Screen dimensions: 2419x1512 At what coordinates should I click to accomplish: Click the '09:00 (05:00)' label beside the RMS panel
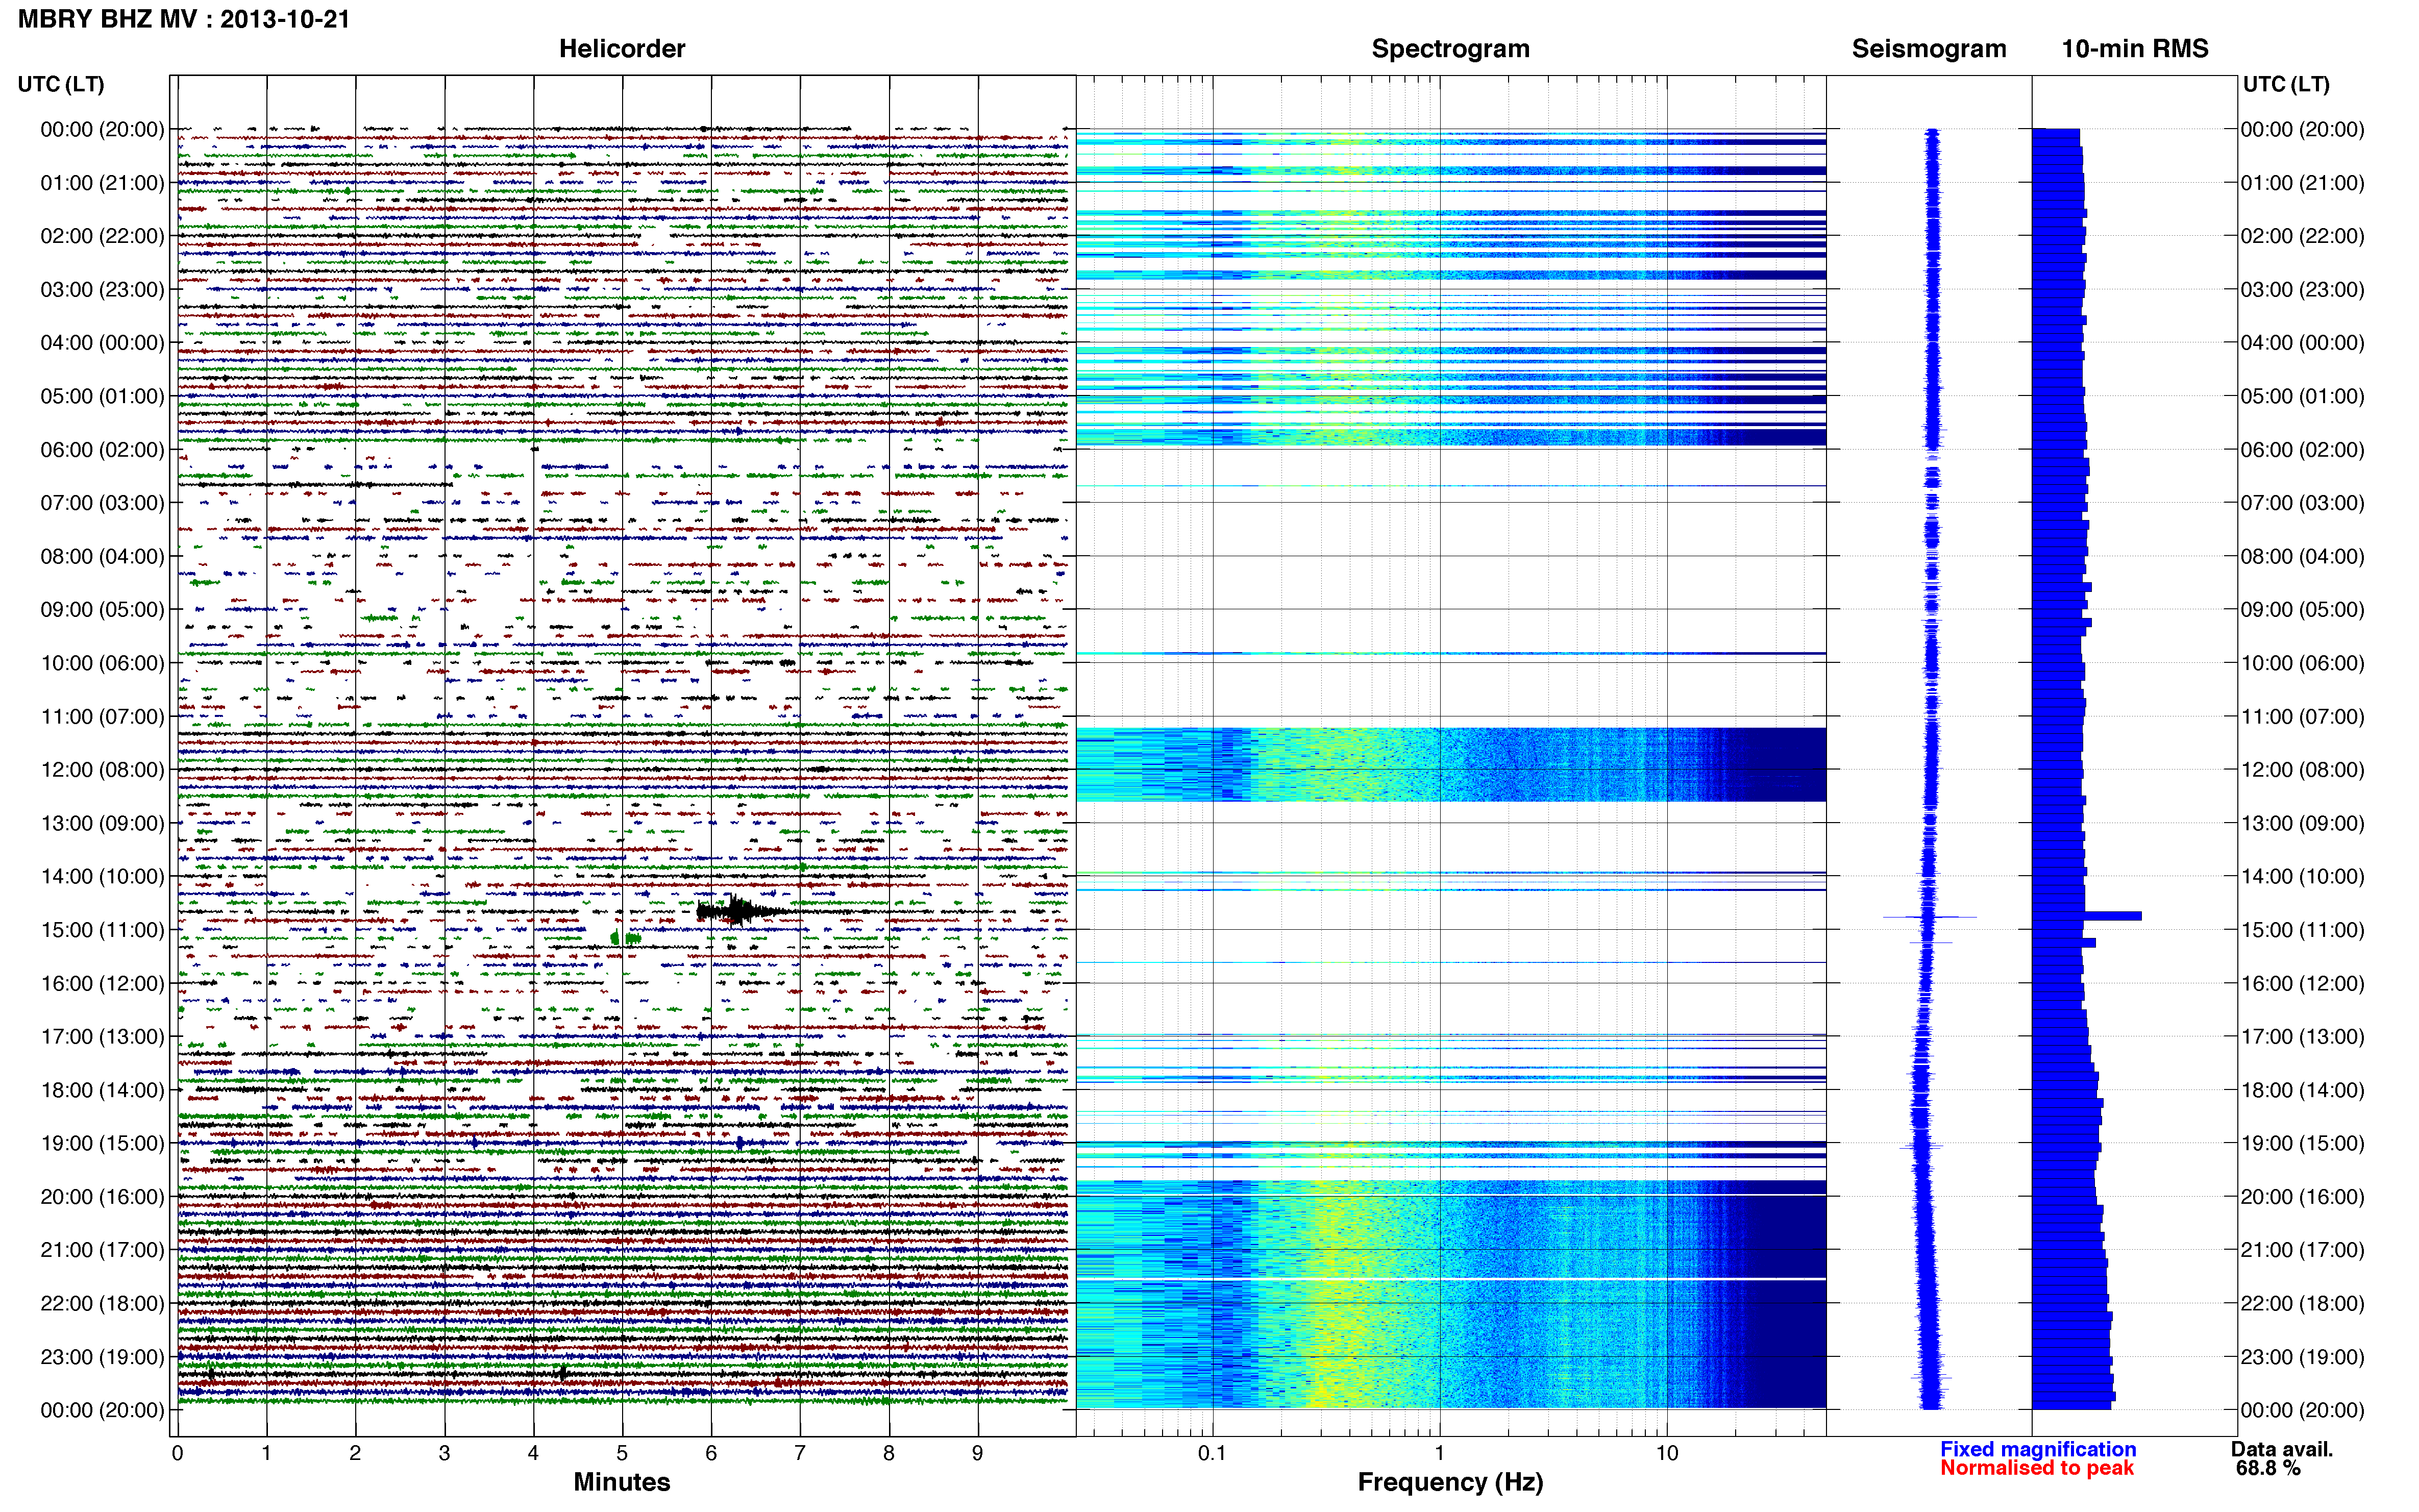(2303, 610)
